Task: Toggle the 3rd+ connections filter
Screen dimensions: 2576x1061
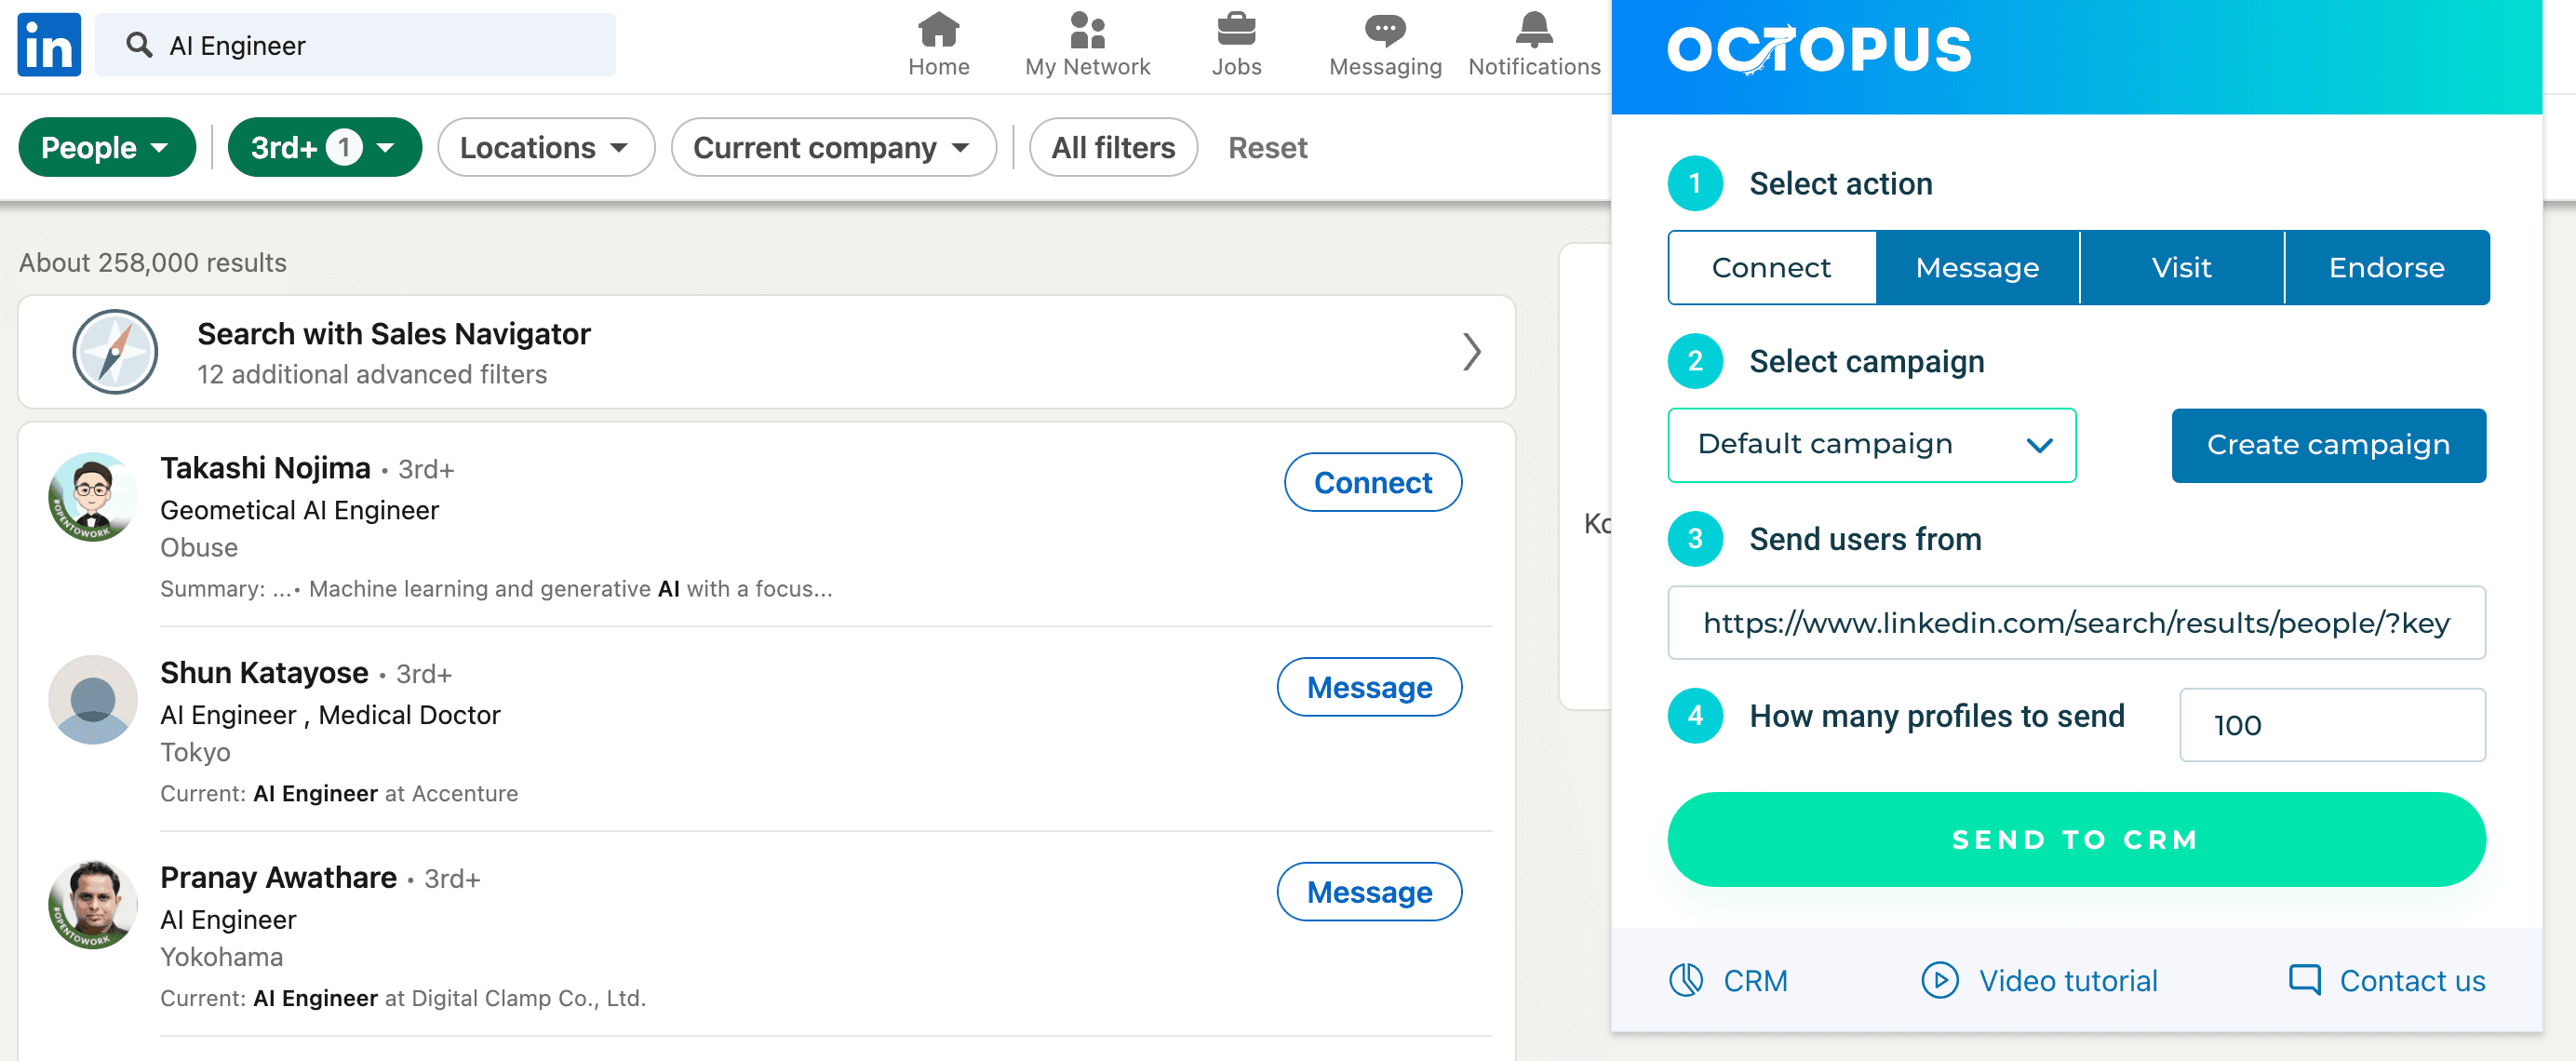Action: click(x=324, y=148)
